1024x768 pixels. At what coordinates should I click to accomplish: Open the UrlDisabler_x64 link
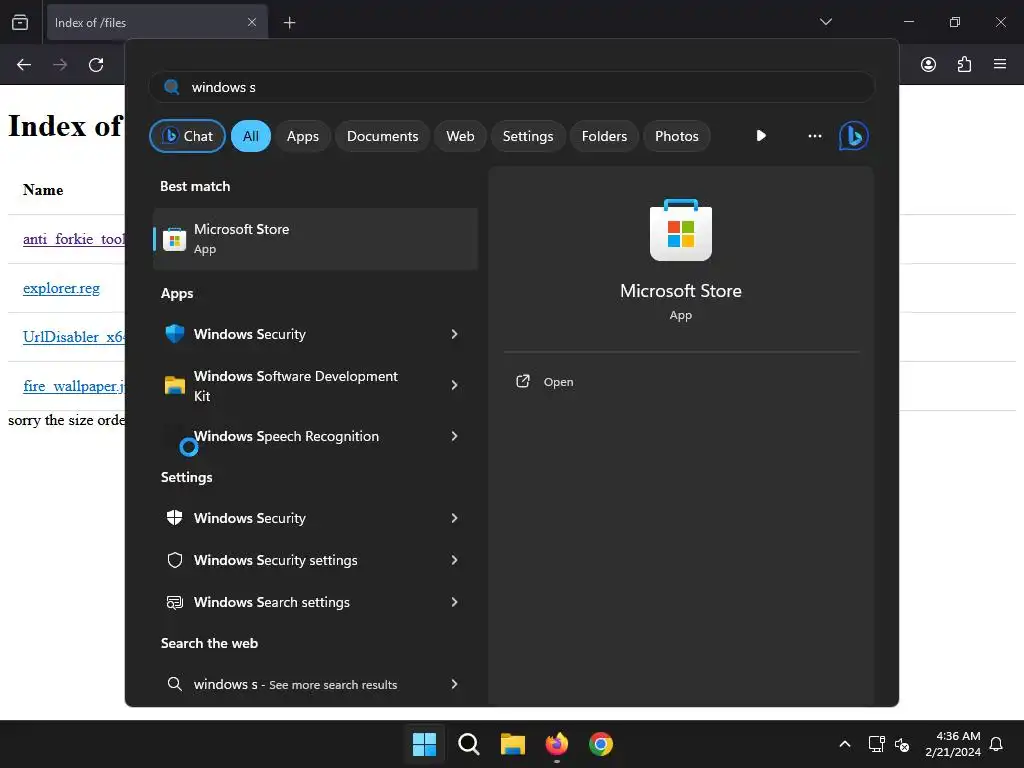coord(74,337)
